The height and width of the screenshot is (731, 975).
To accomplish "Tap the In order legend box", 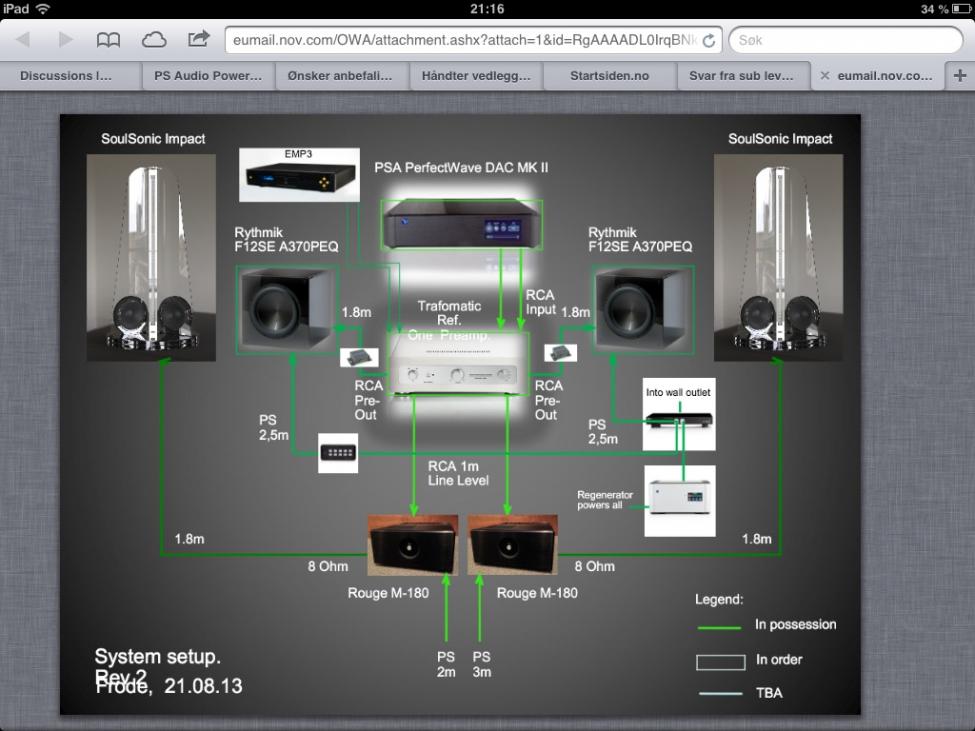I will [721, 663].
